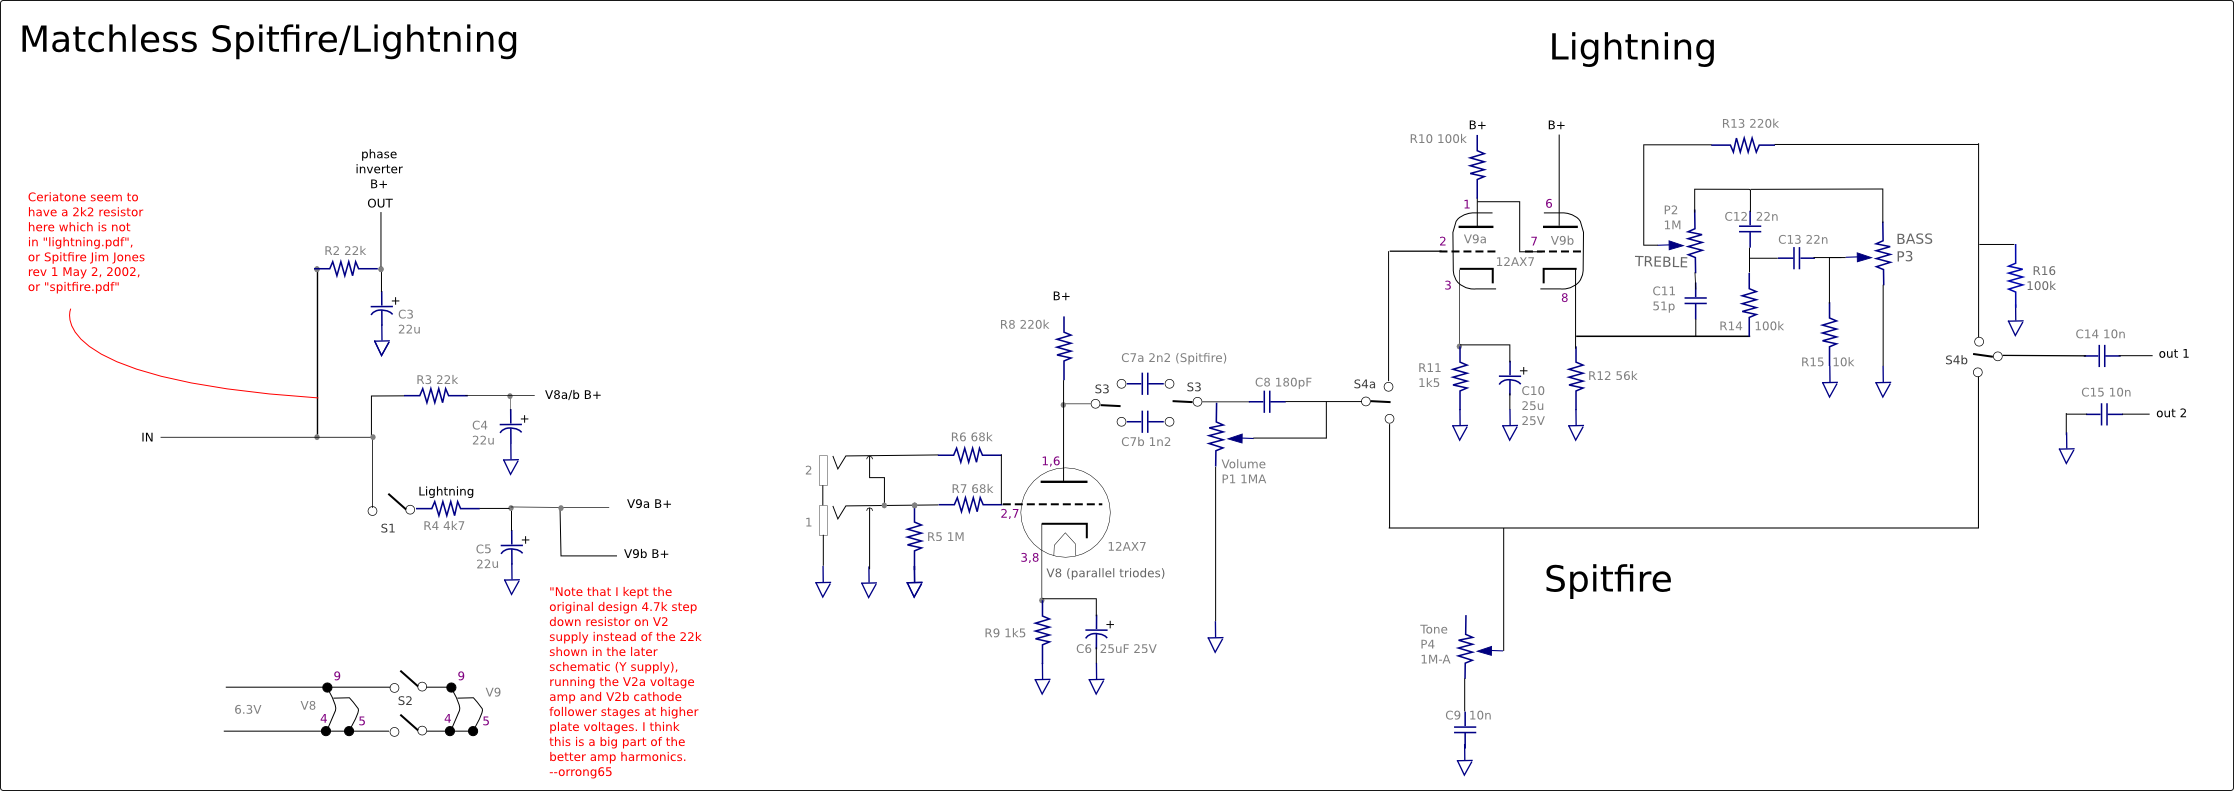Select the C13 22n capacitor label
Viewport: 2234px width, 791px height.
point(1803,240)
